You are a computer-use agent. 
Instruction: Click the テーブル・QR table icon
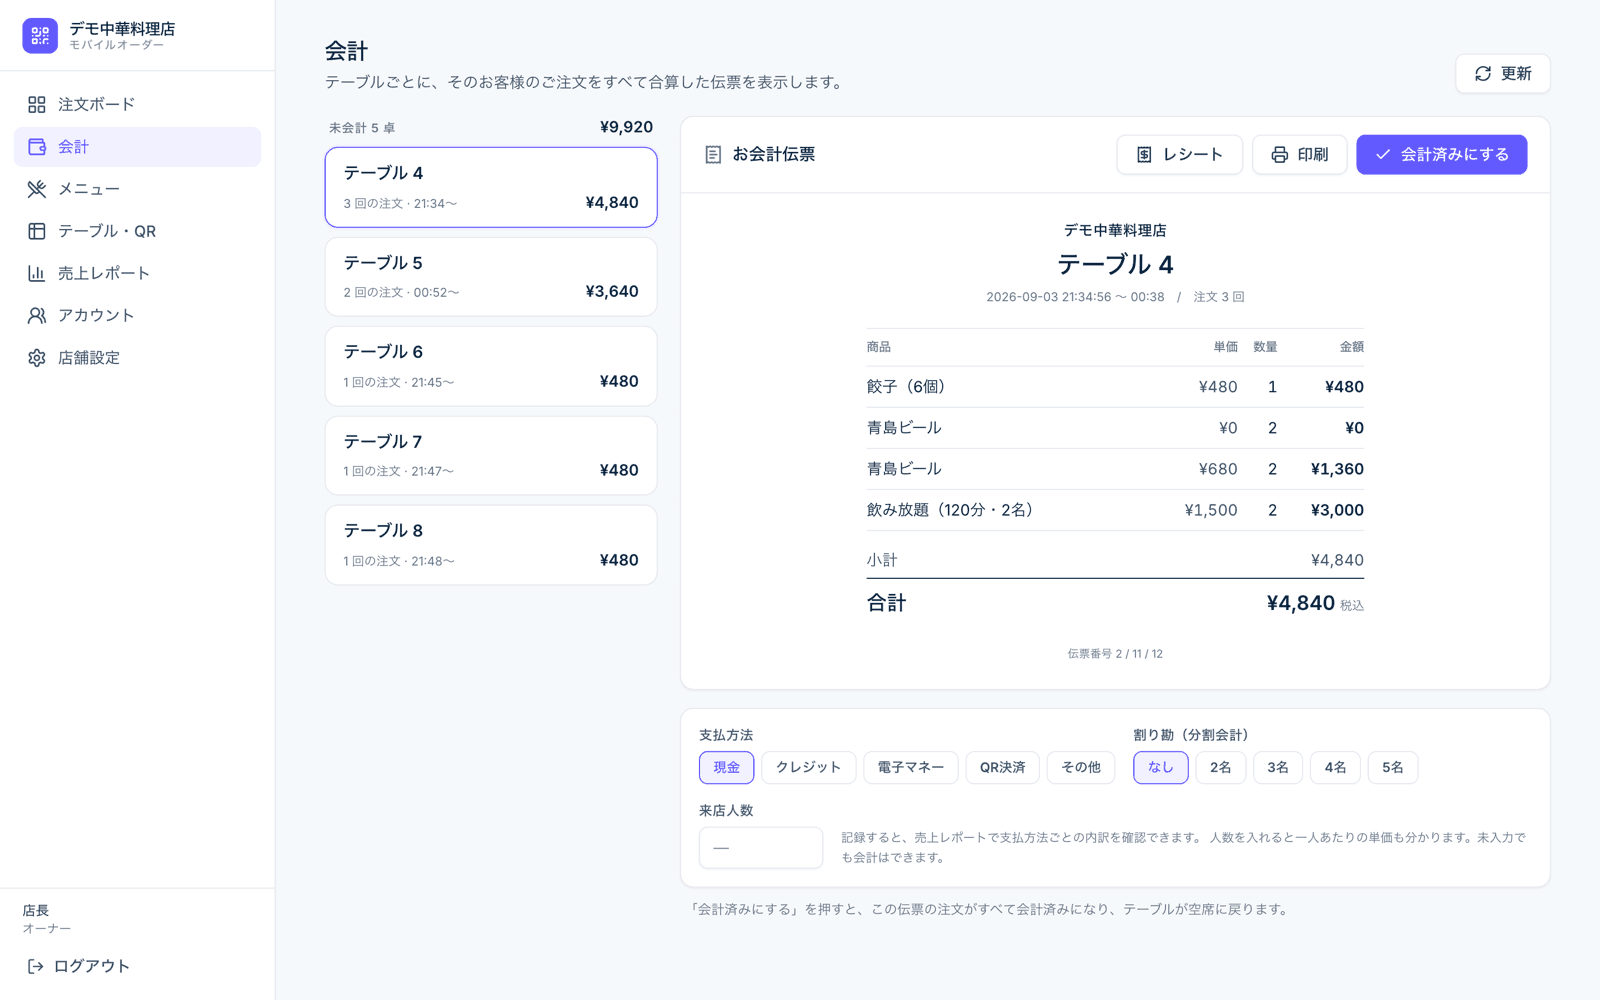pos(37,231)
